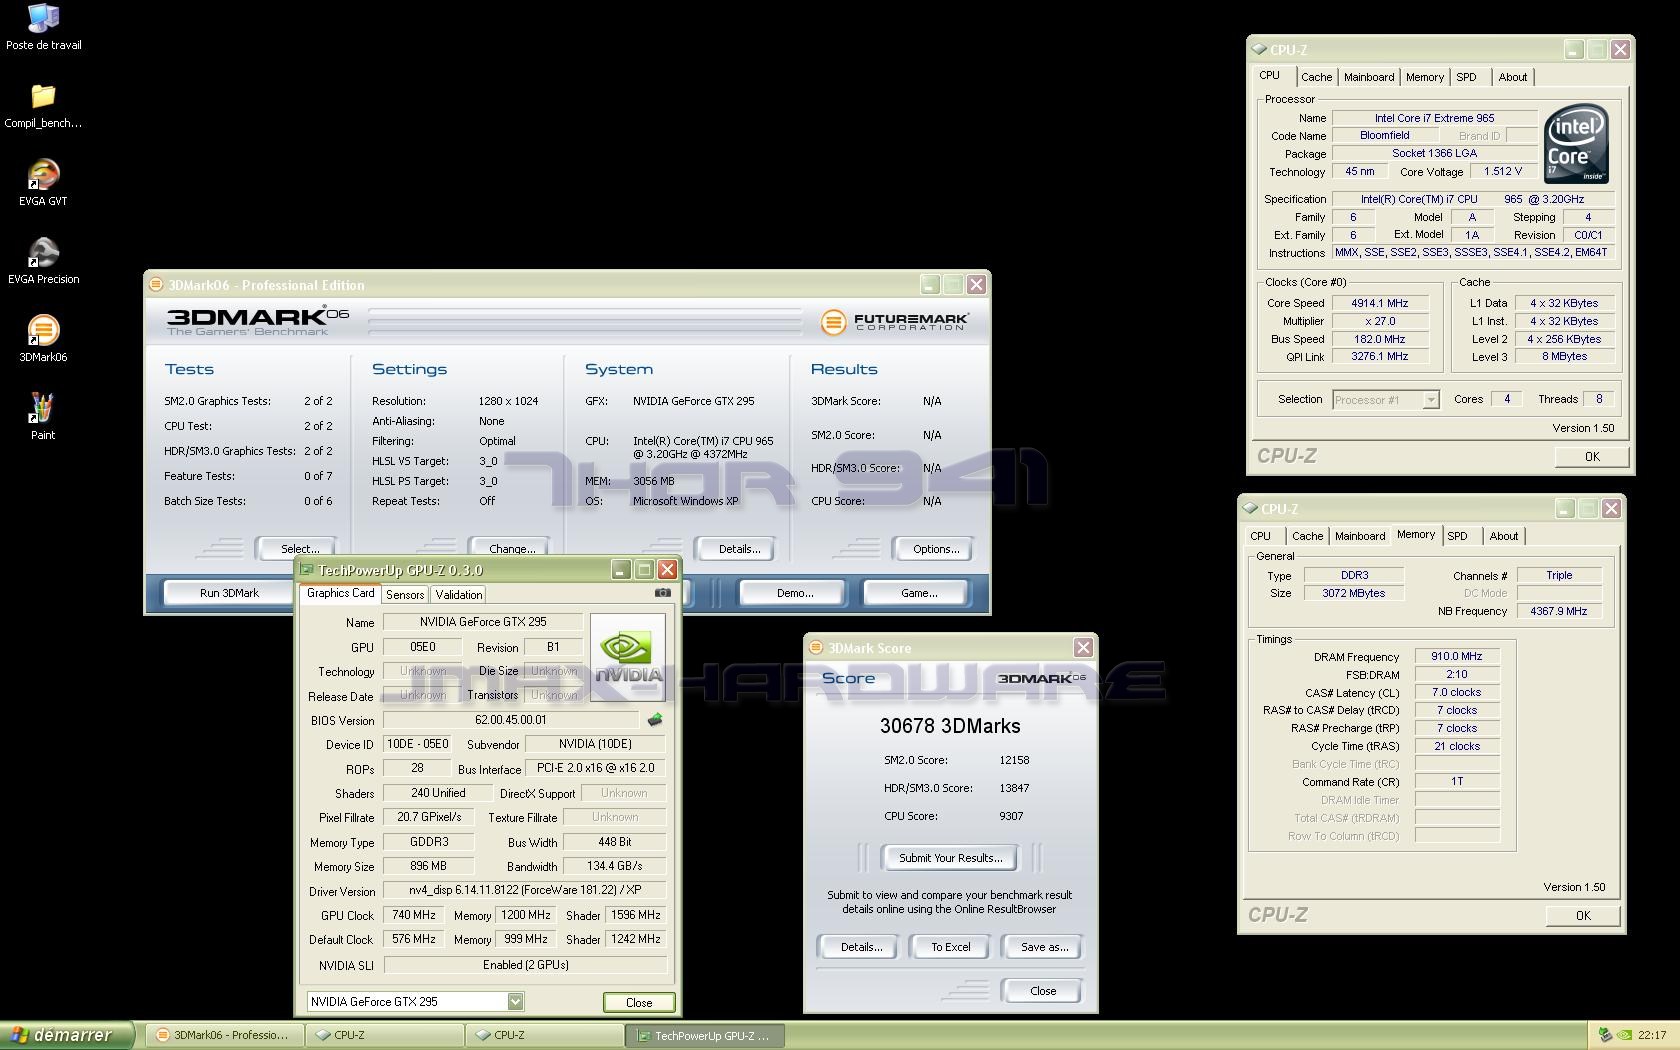Switch to Sensors tab in GPU-Z
The image size is (1680, 1050).
tap(405, 595)
